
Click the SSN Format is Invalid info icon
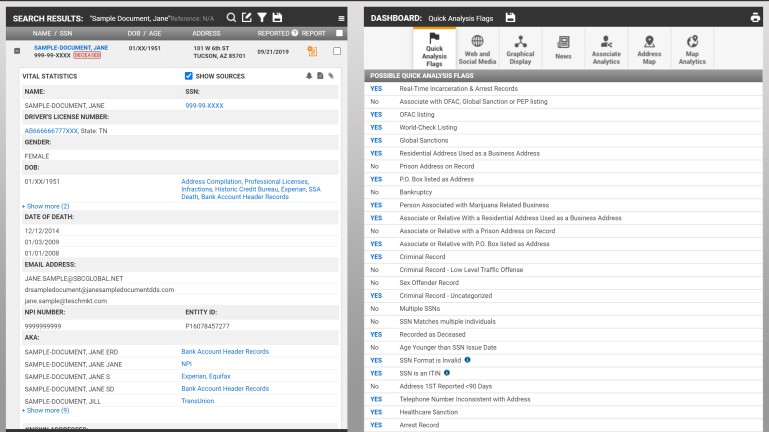coord(468,359)
